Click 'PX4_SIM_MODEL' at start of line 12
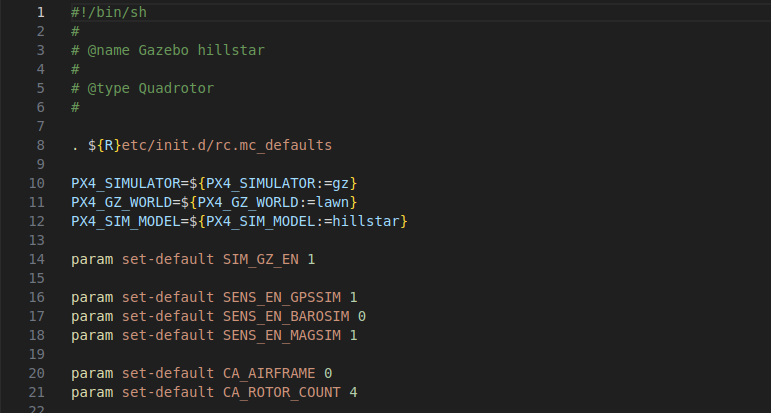Image resolution: width=771 pixels, height=413 pixels. 126,221
